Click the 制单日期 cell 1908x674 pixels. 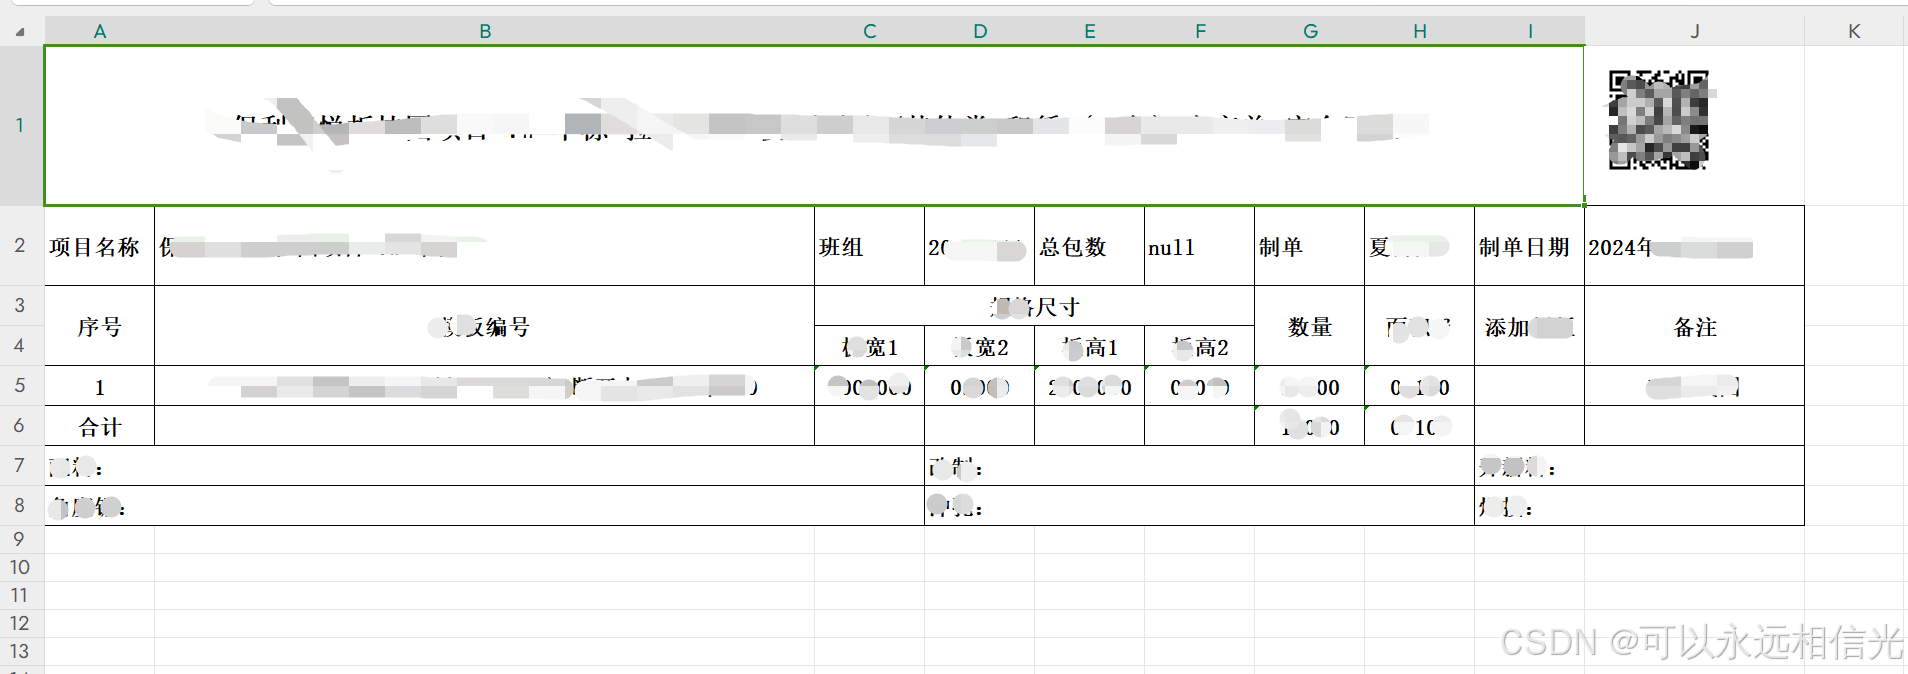[1530, 246]
